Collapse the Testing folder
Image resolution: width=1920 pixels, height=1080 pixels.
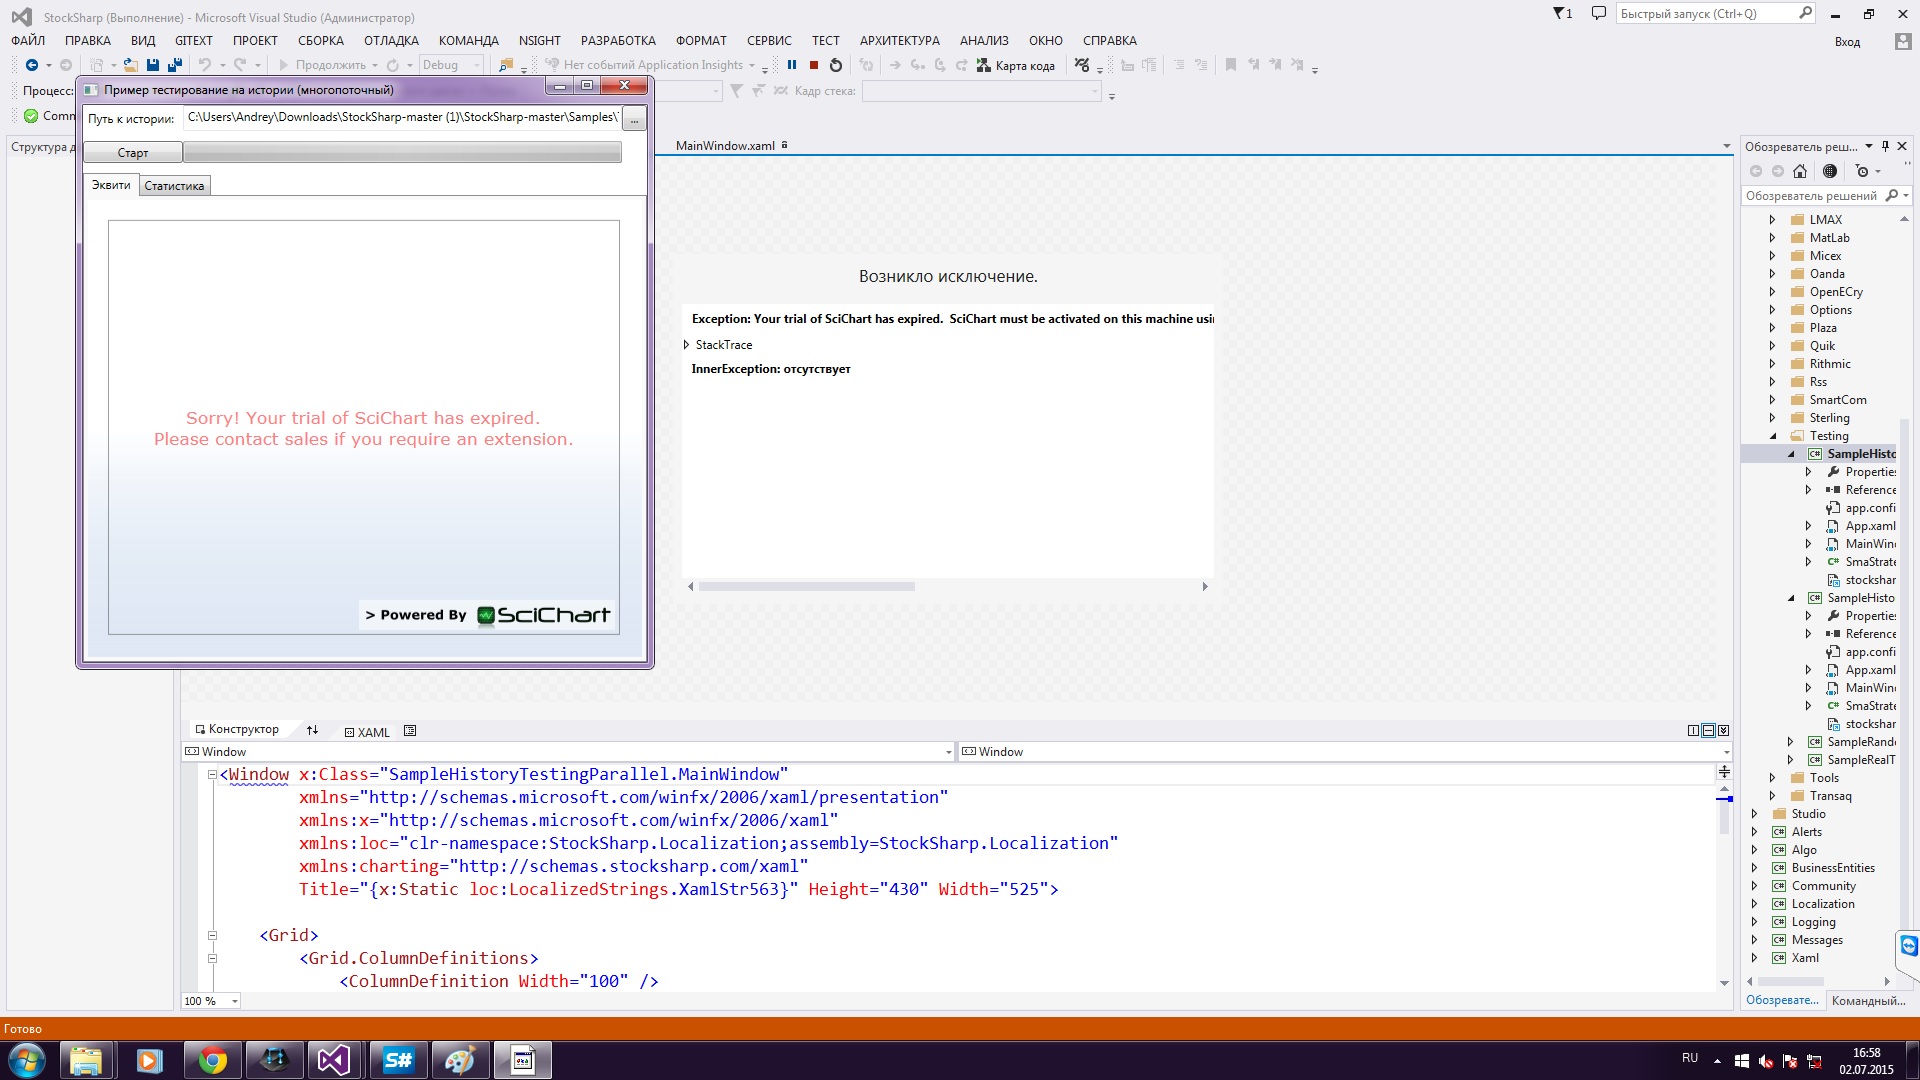point(1772,436)
